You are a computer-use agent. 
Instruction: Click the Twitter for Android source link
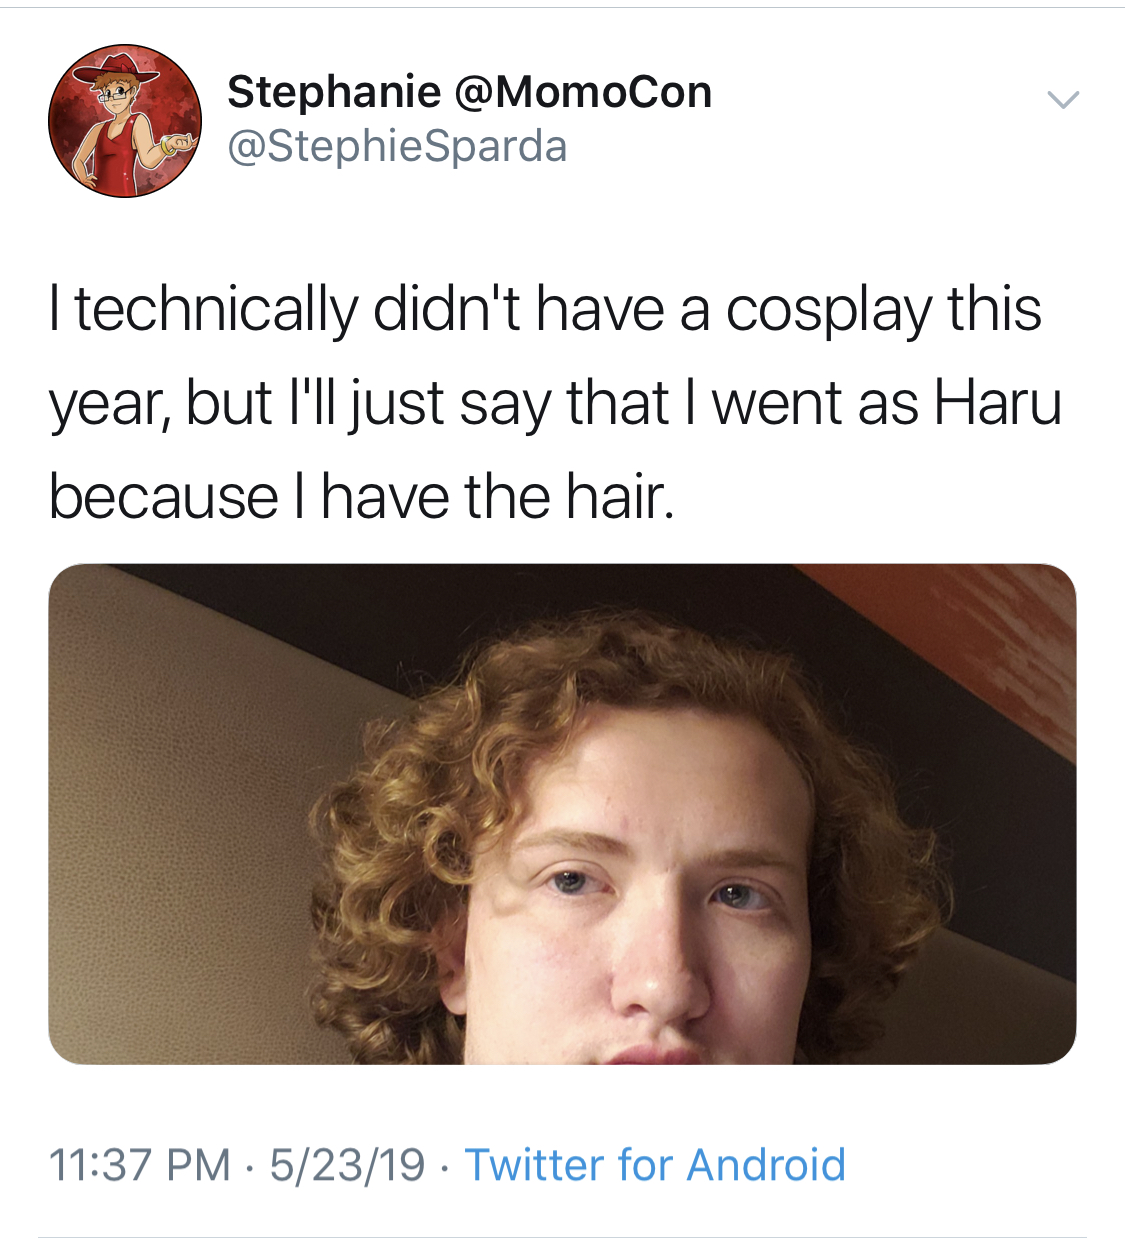point(655,1165)
